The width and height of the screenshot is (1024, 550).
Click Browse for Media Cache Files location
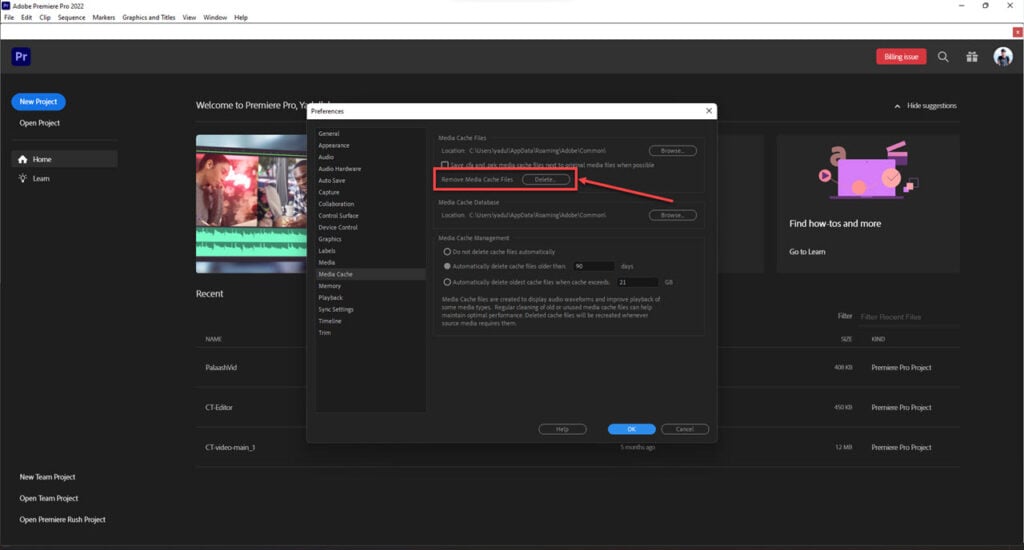[x=673, y=151]
